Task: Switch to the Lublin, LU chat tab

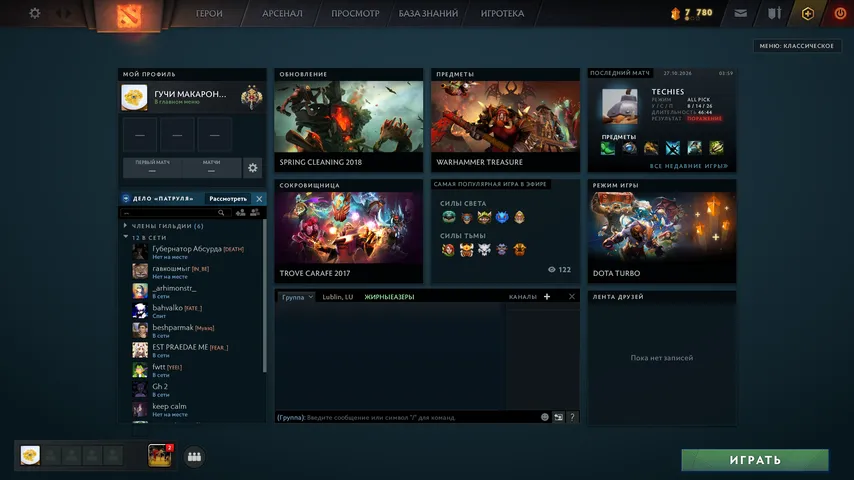Action: click(x=338, y=297)
